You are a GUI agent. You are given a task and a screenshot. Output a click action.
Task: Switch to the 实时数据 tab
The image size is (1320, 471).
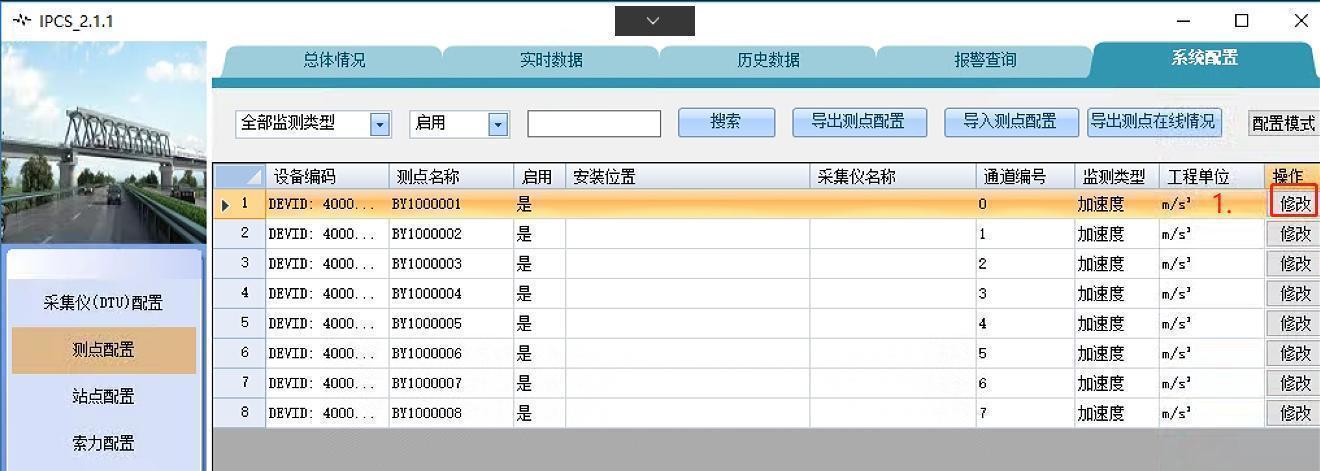(551, 60)
